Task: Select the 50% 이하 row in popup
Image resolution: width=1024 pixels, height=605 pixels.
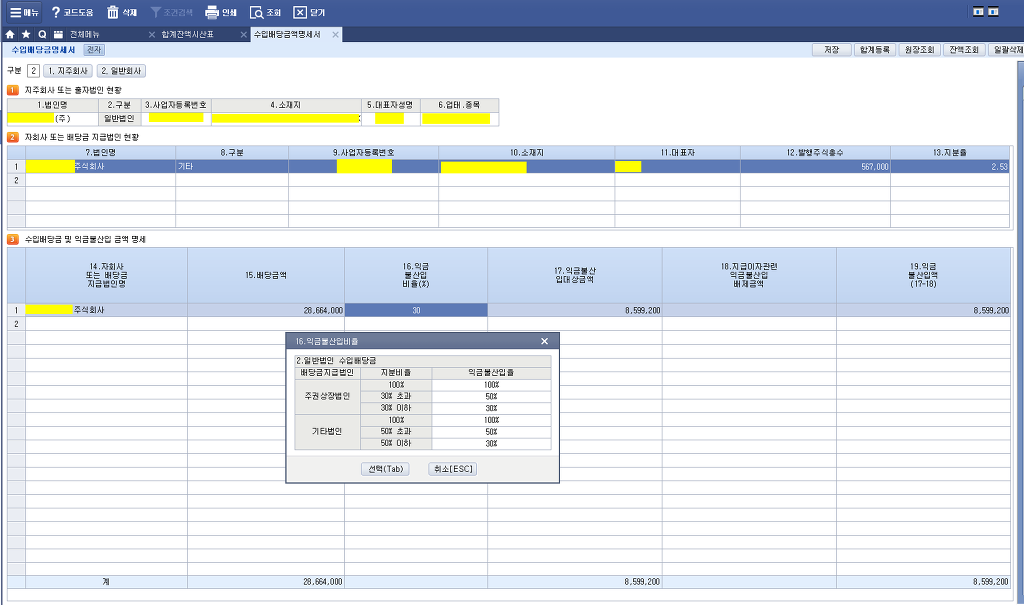Action: coord(396,444)
